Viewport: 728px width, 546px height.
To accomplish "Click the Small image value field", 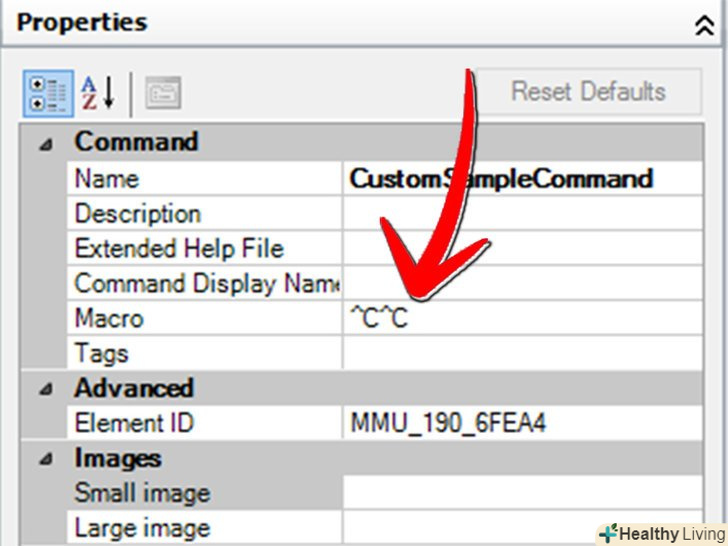I will coord(534,493).
